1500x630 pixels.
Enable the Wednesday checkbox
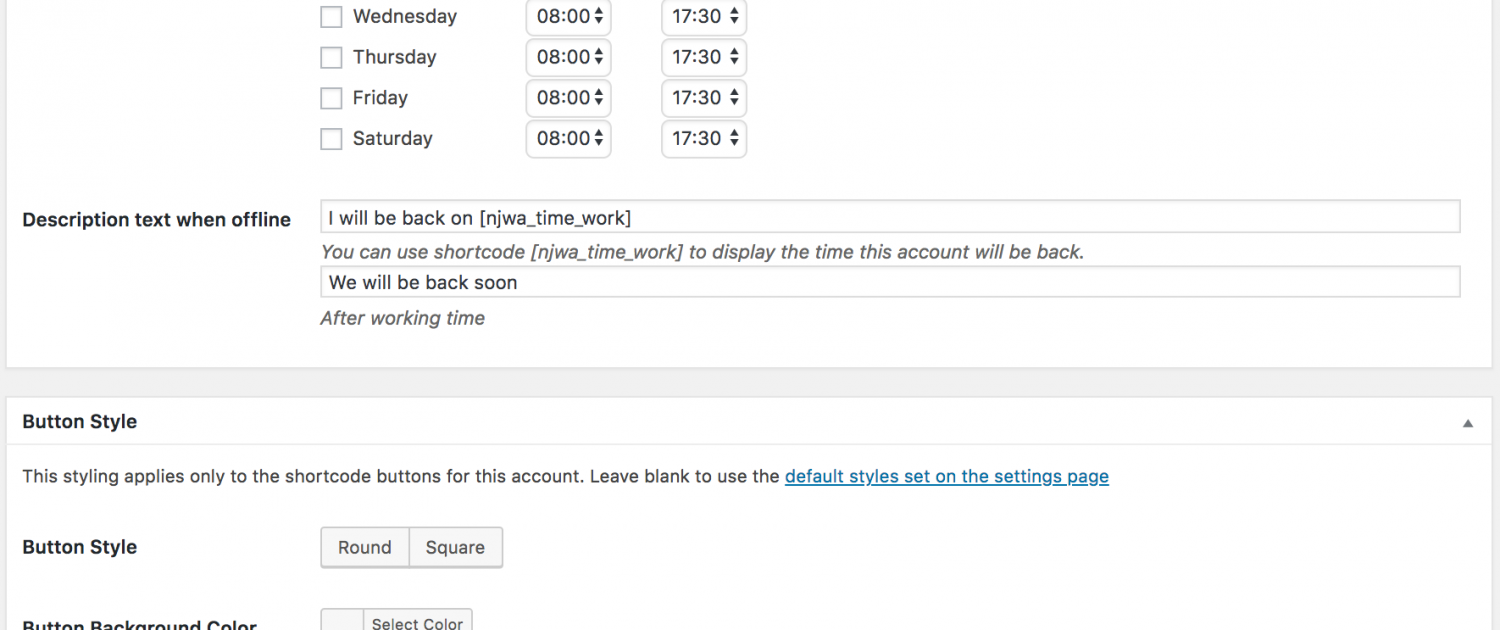[x=331, y=17]
